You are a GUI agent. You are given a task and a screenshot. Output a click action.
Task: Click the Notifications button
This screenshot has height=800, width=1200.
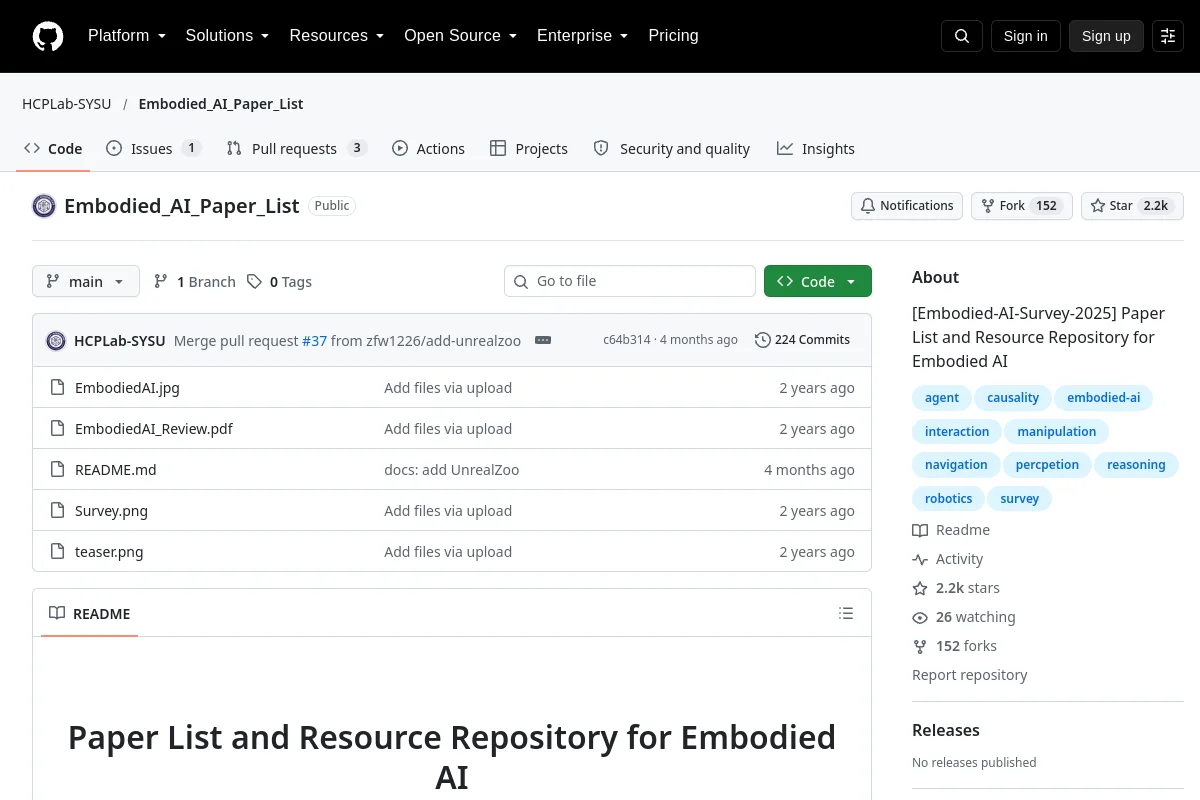(x=907, y=206)
